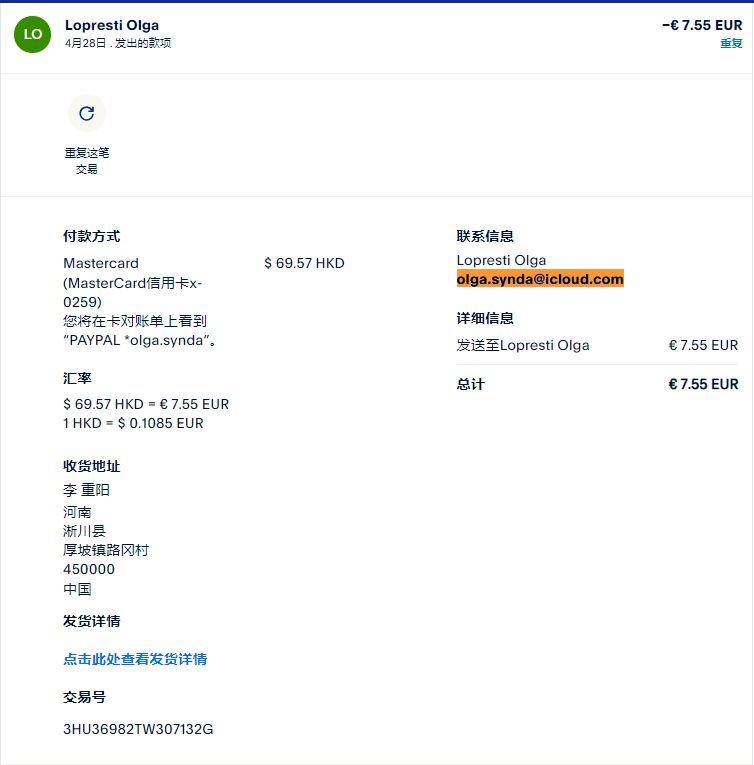Click the 1 HKD = $ 0.1085 EUR rate line

point(133,423)
